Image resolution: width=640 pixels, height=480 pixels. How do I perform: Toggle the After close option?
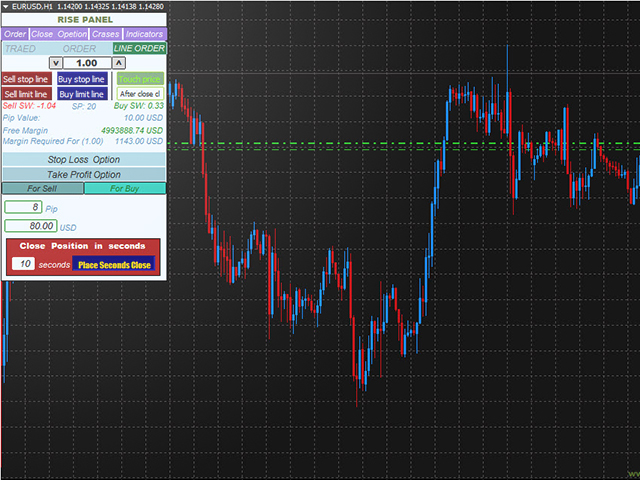(140, 94)
